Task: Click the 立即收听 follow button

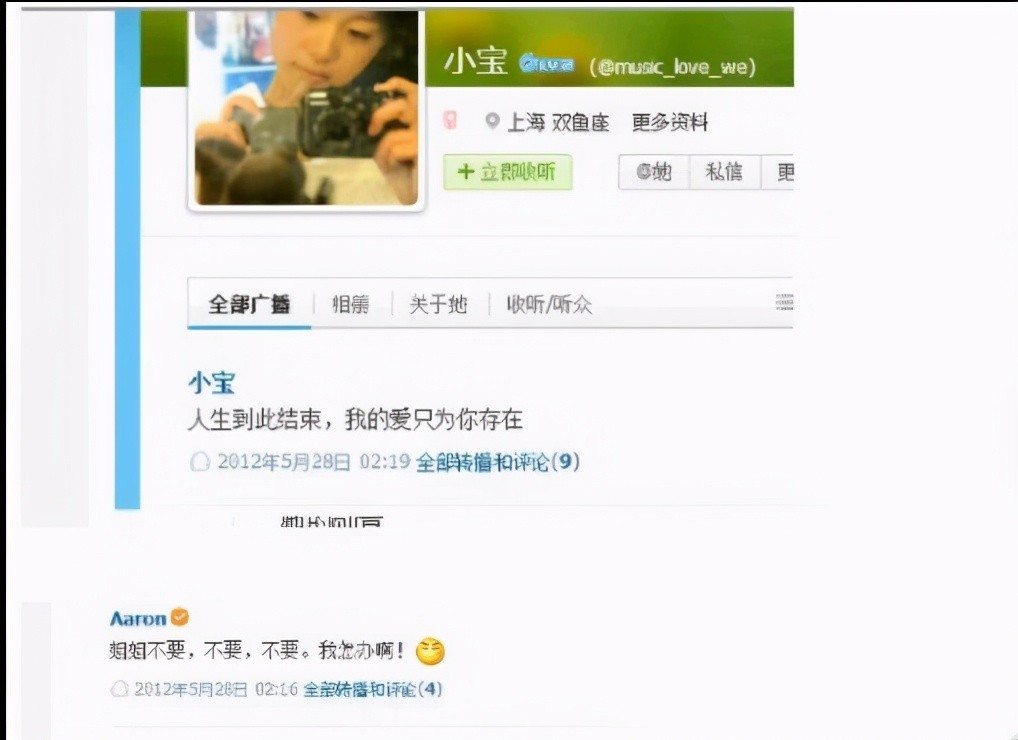Action: (x=508, y=172)
